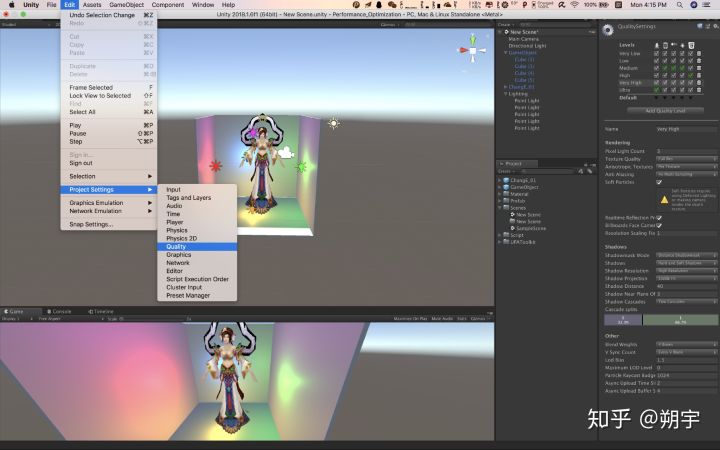720x450 pixels.
Task: Switch to the Console tab
Action: (60, 311)
